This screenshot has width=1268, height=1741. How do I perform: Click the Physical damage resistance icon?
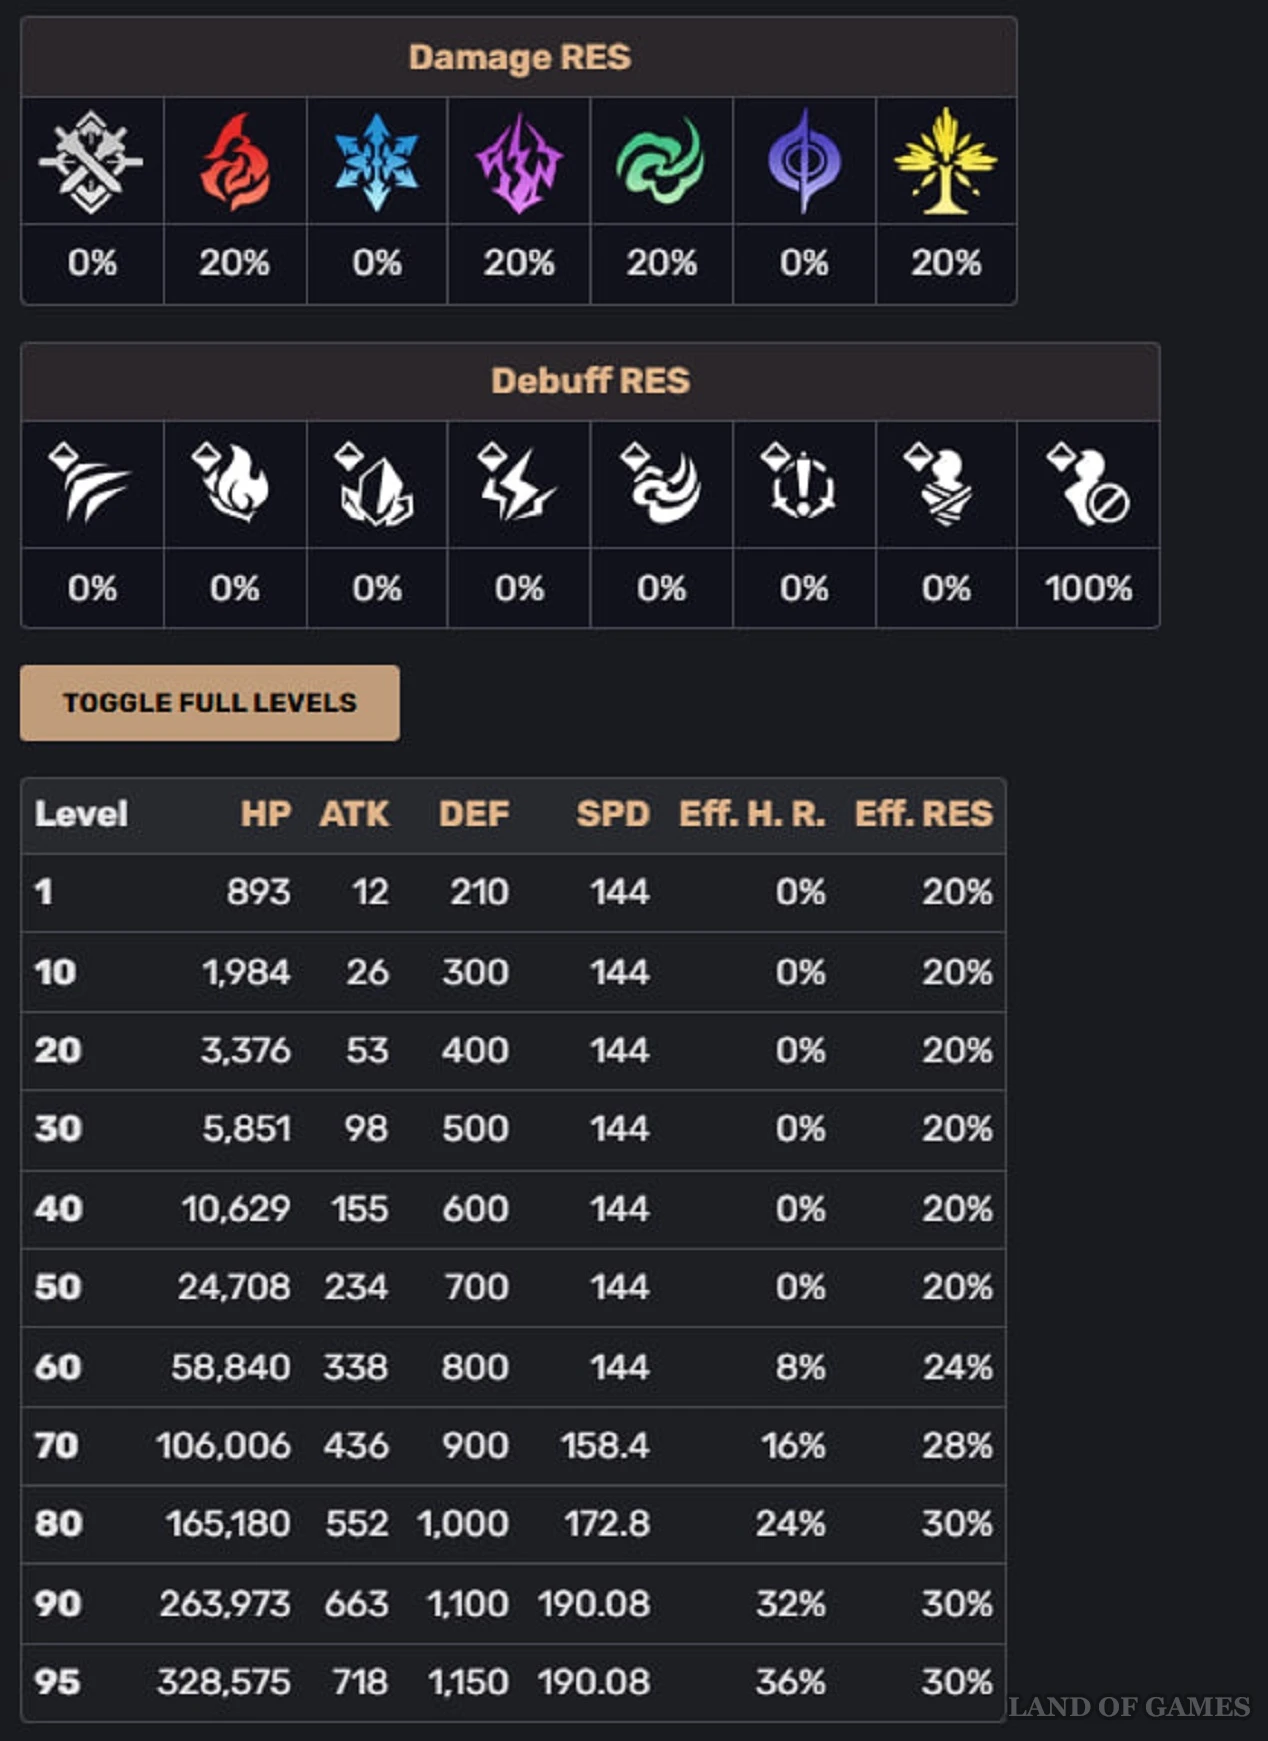pos(91,161)
